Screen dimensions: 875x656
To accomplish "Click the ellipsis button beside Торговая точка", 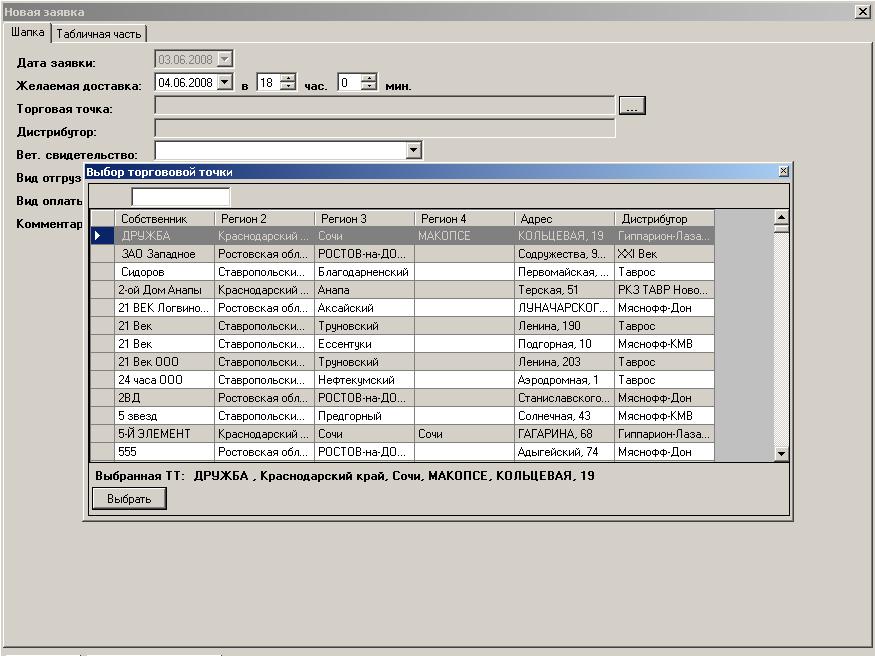I will click(x=632, y=105).
